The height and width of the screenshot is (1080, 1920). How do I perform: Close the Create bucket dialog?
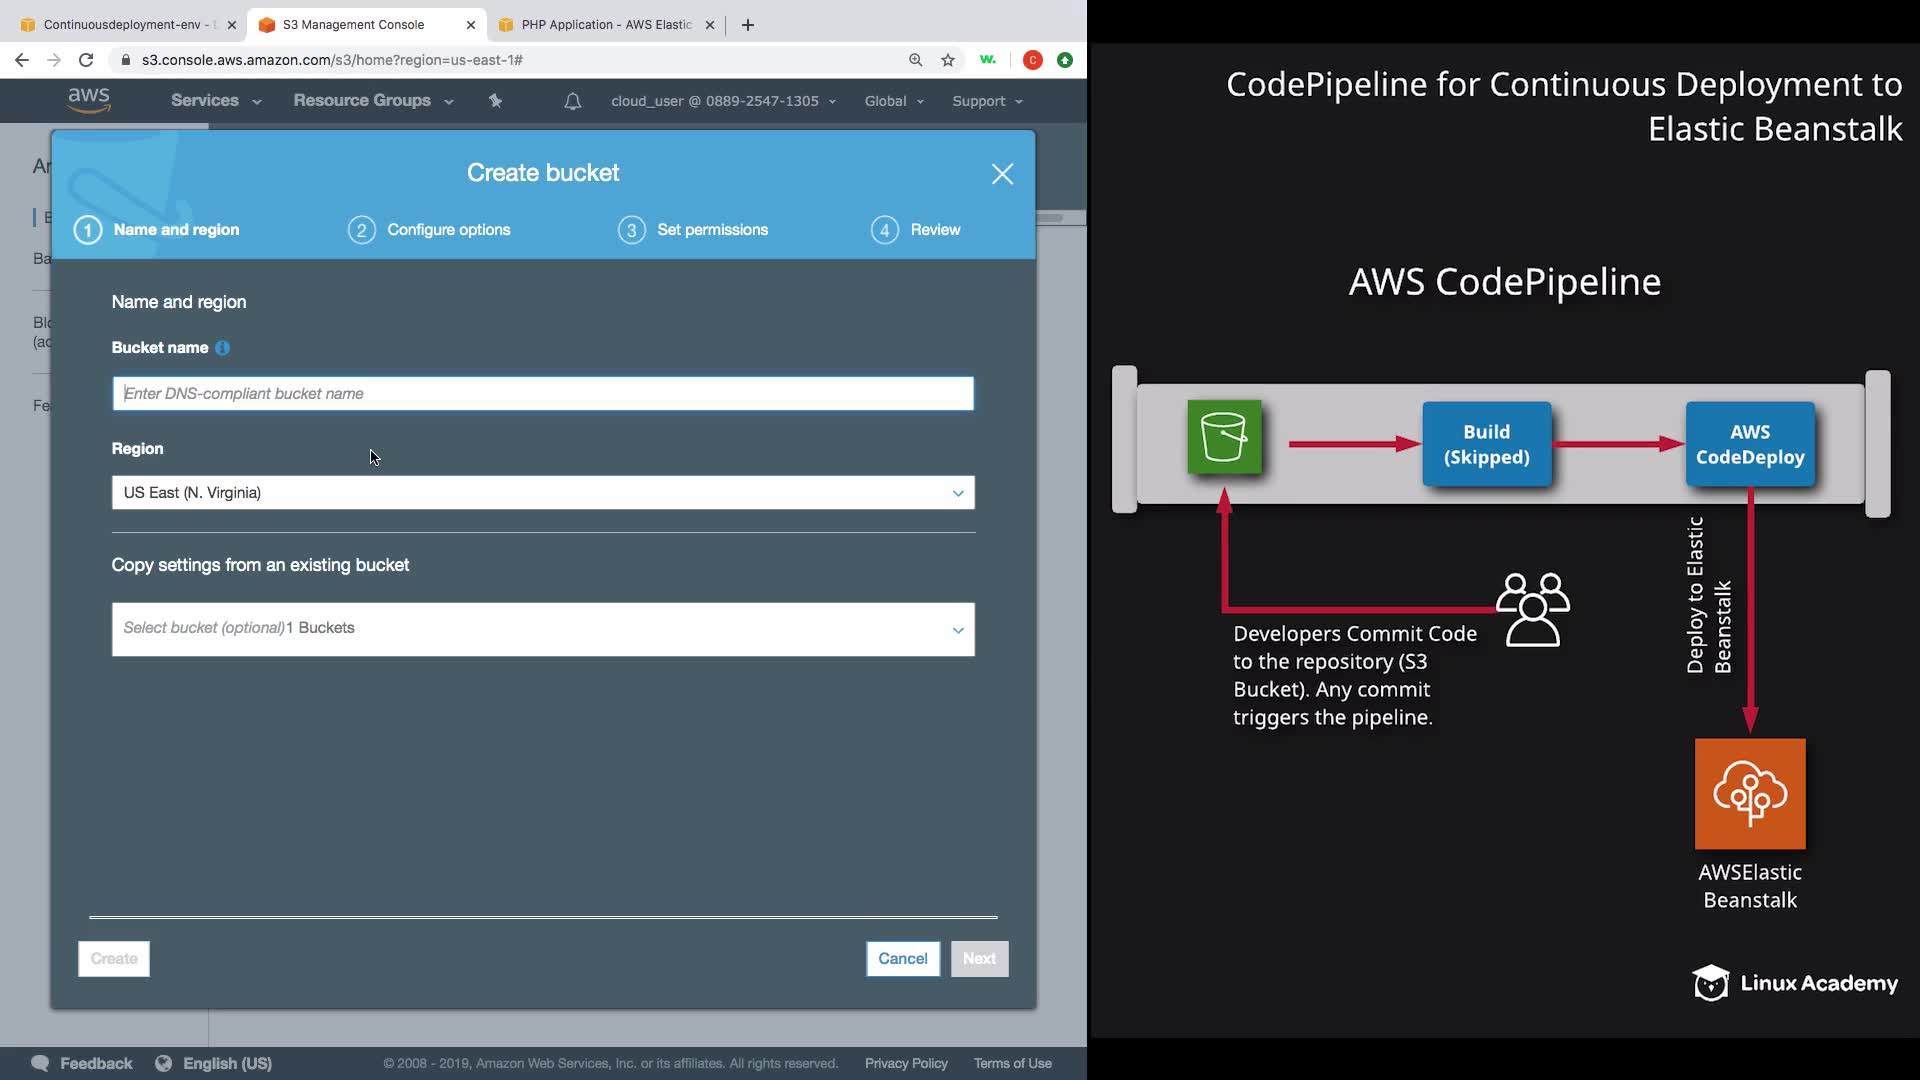pyautogui.click(x=1002, y=174)
